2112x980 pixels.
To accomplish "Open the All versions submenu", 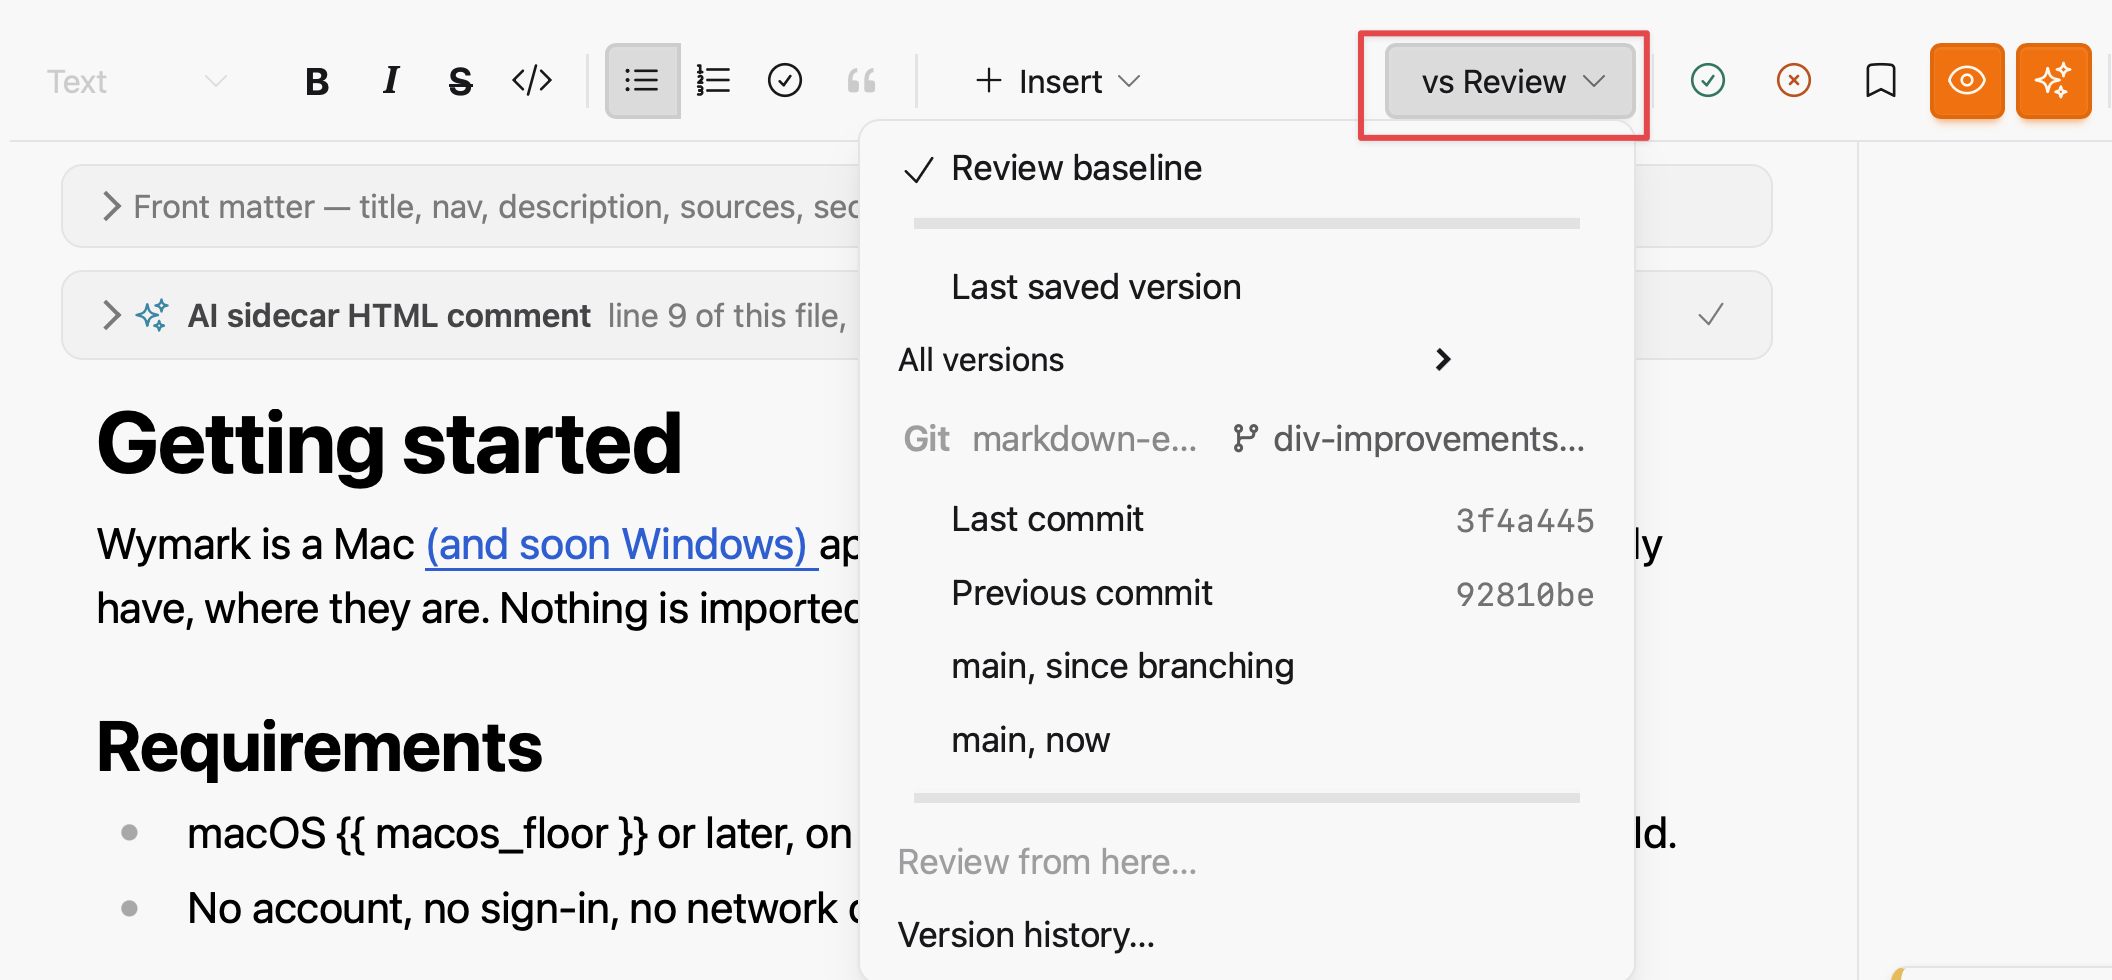I will tap(1247, 360).
